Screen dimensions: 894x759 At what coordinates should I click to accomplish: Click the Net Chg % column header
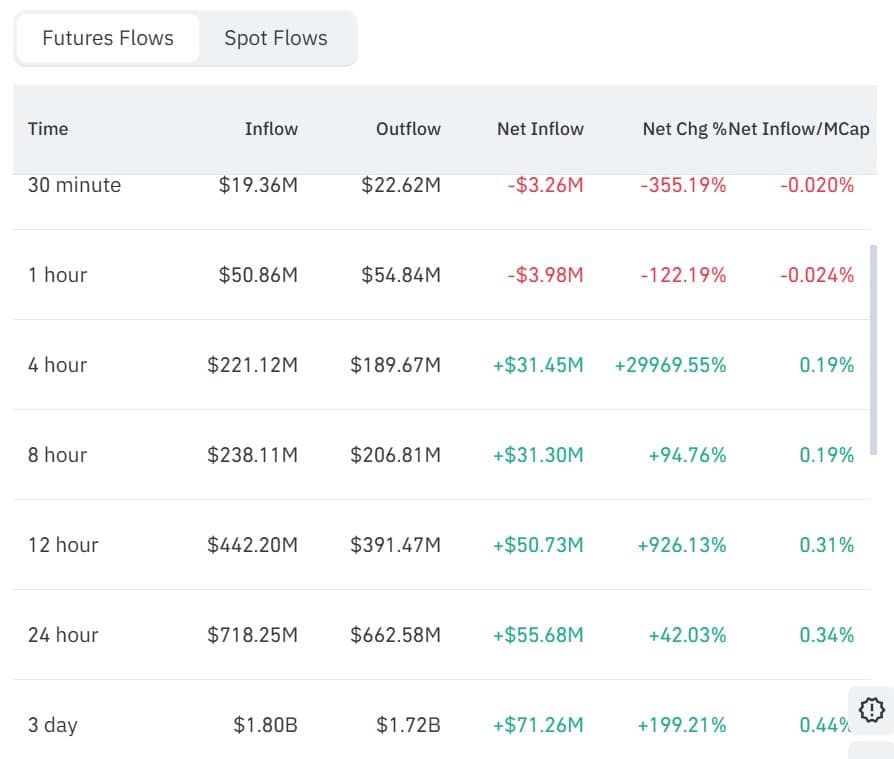[684, 128]
